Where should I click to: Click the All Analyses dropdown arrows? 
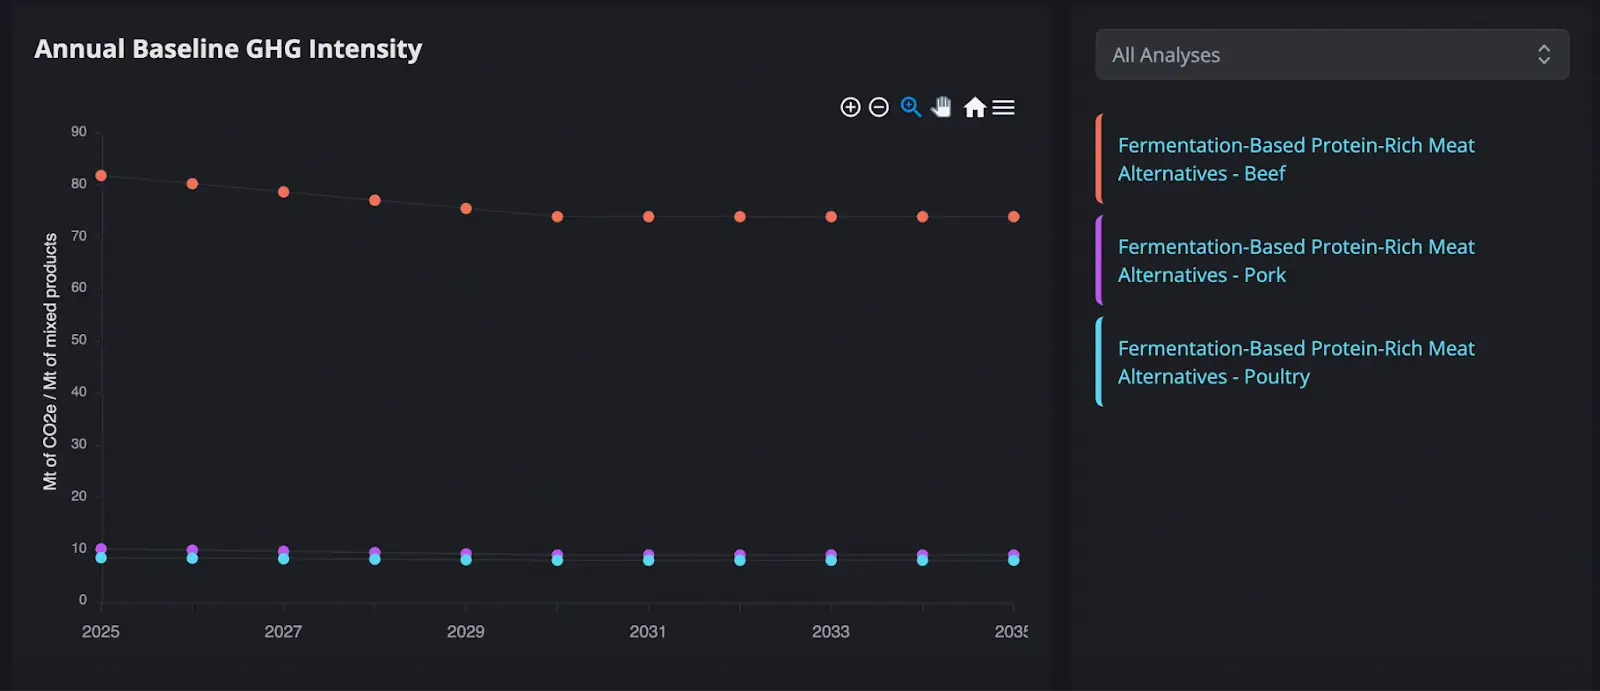[x=1544, y=55]
